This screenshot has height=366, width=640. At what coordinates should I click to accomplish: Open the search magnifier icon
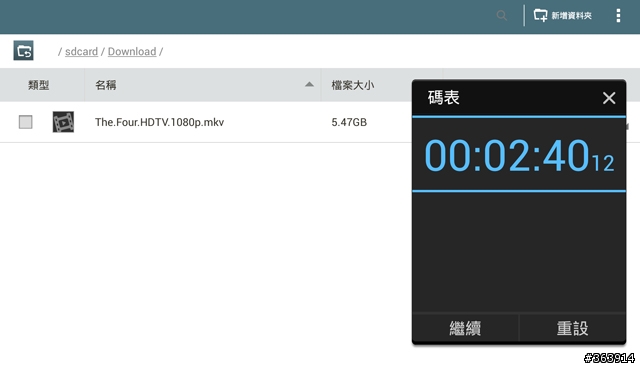[502, 16]
